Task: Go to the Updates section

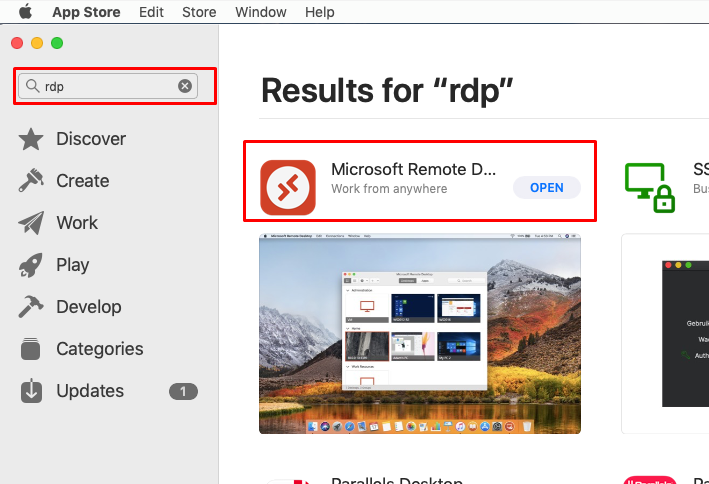Action: pos(90,391)
